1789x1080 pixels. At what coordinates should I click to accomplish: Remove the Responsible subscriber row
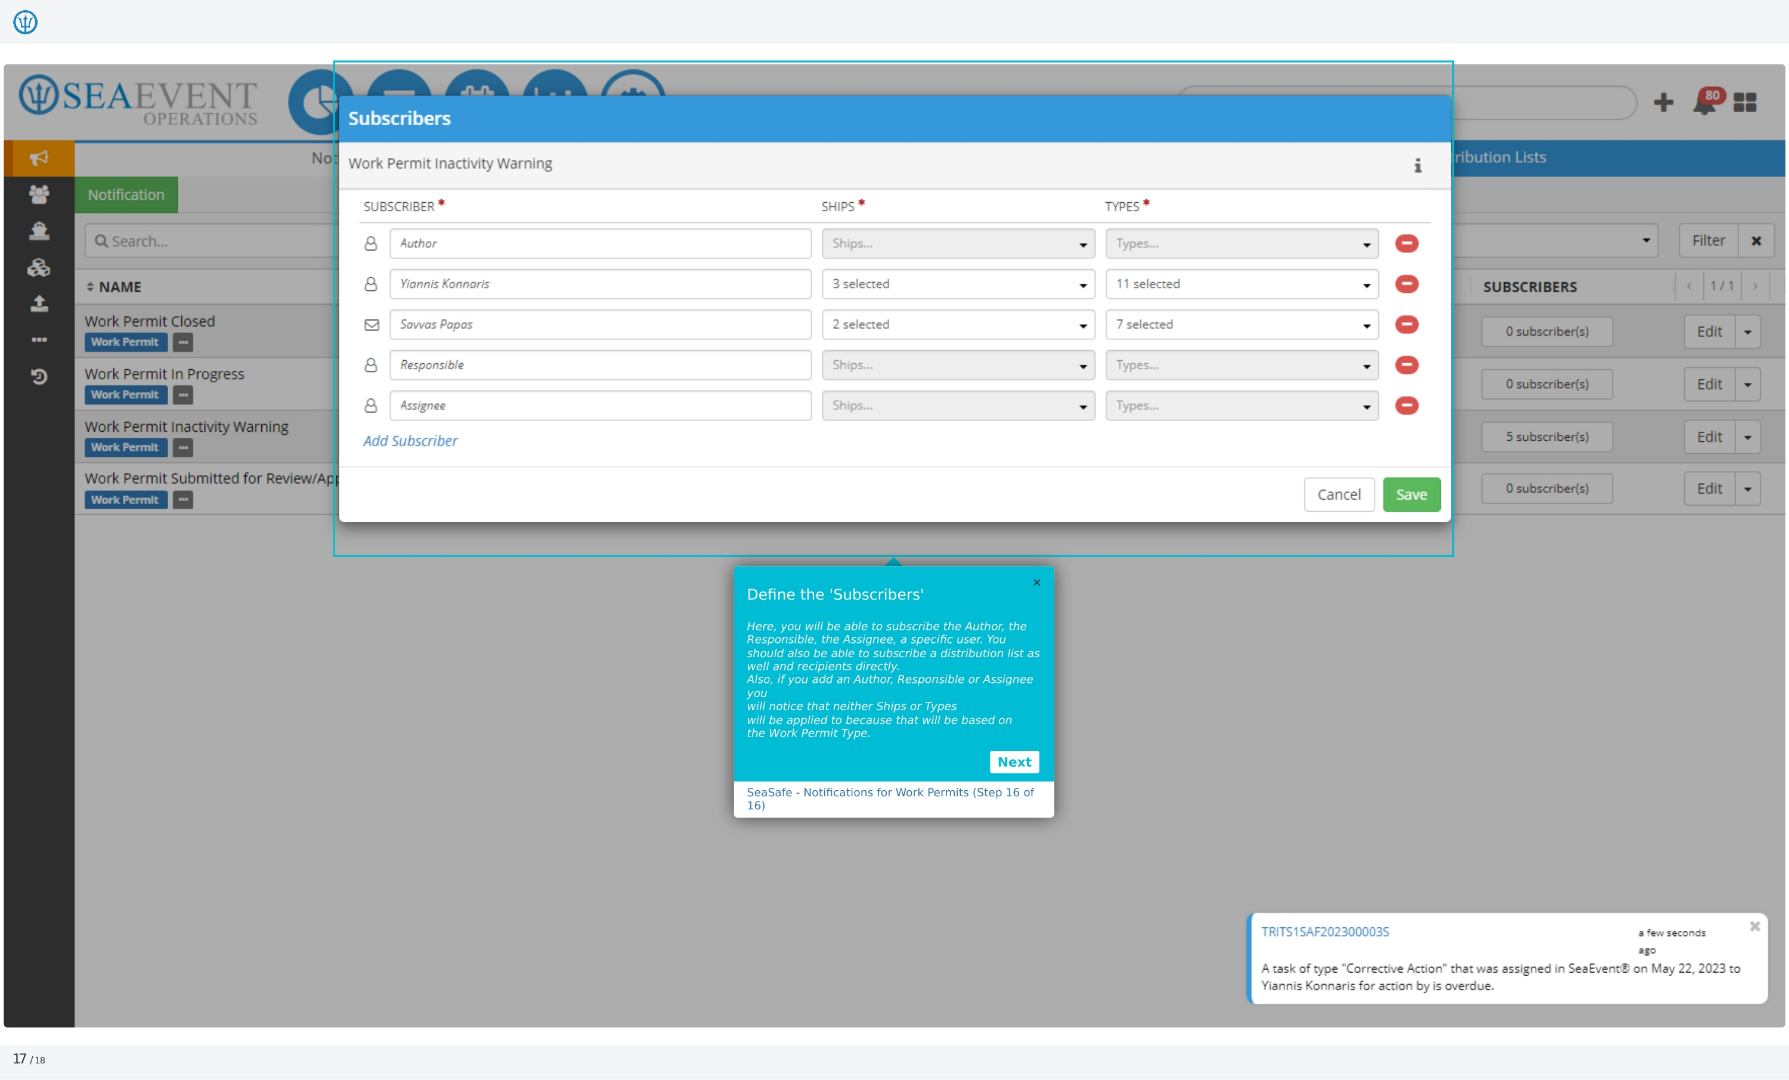1406,365
